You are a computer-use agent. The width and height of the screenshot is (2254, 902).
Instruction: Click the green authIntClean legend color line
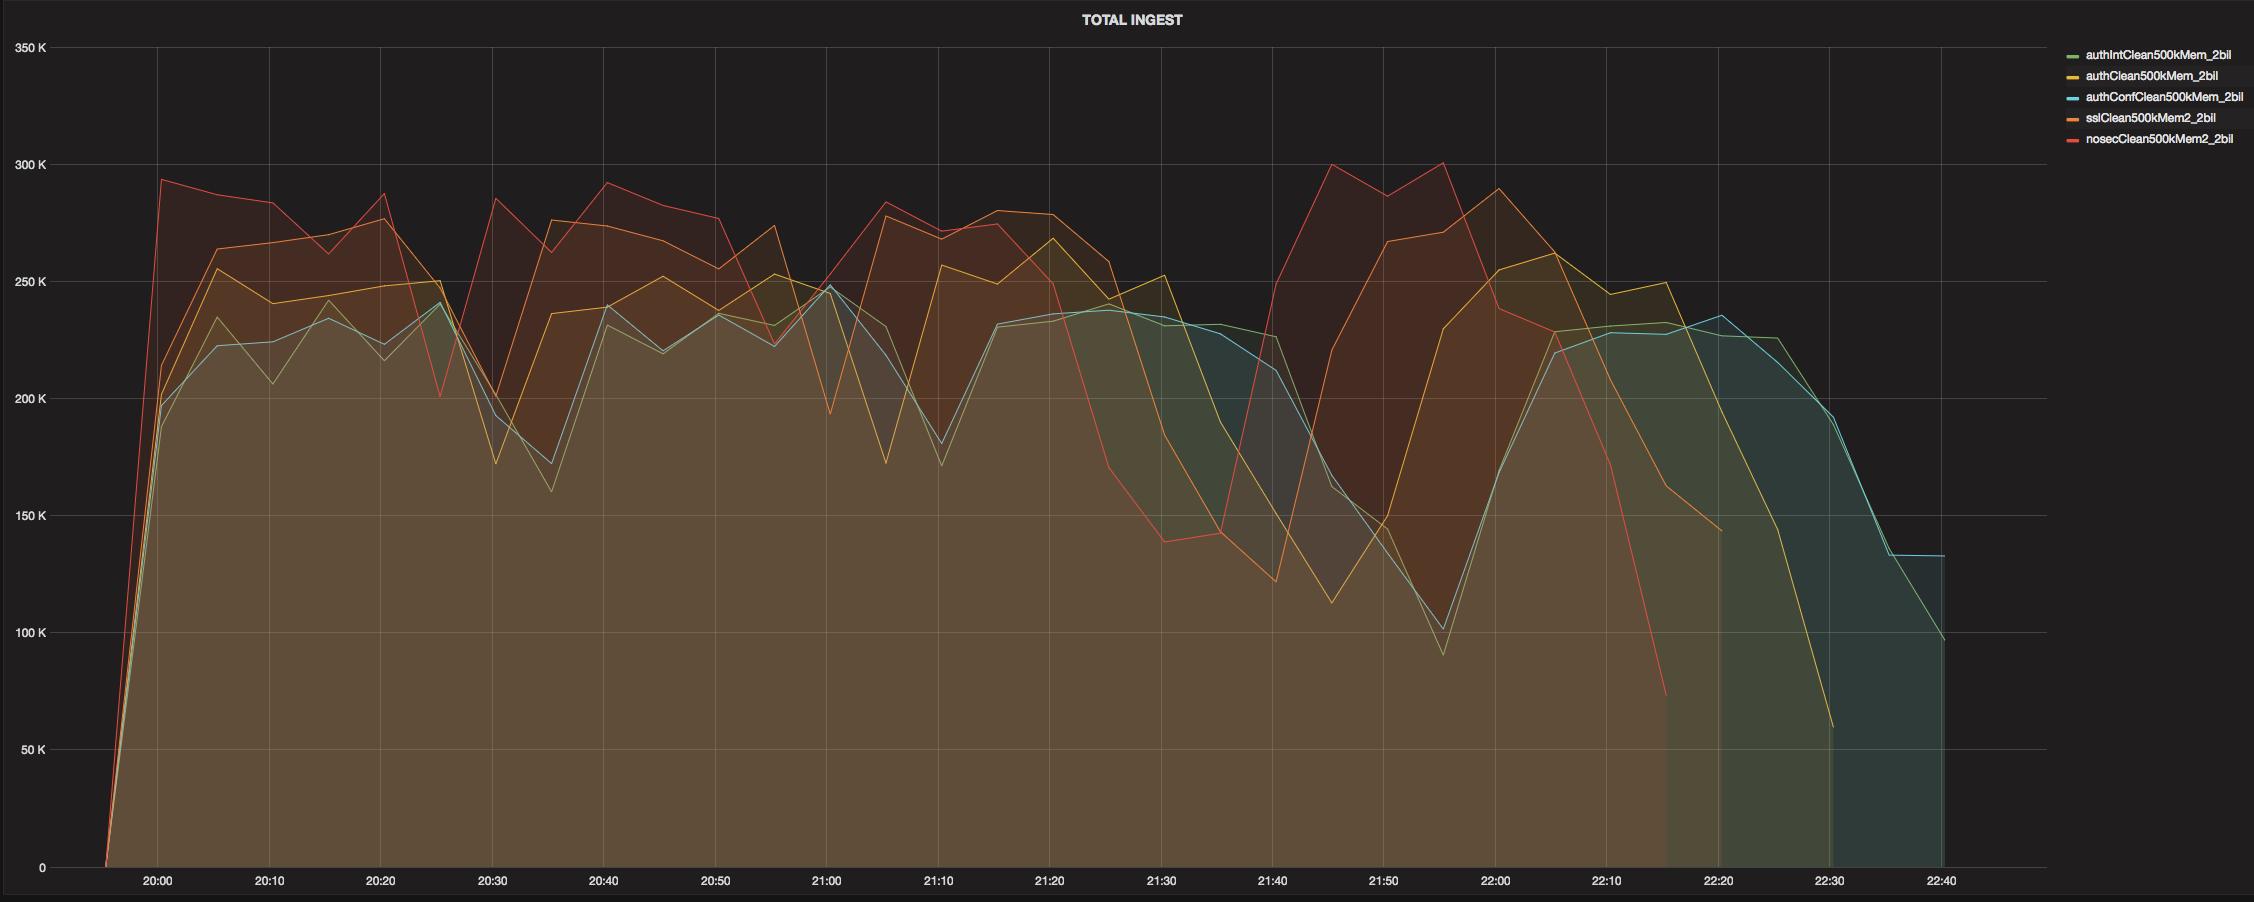[x=2072, y=56]
